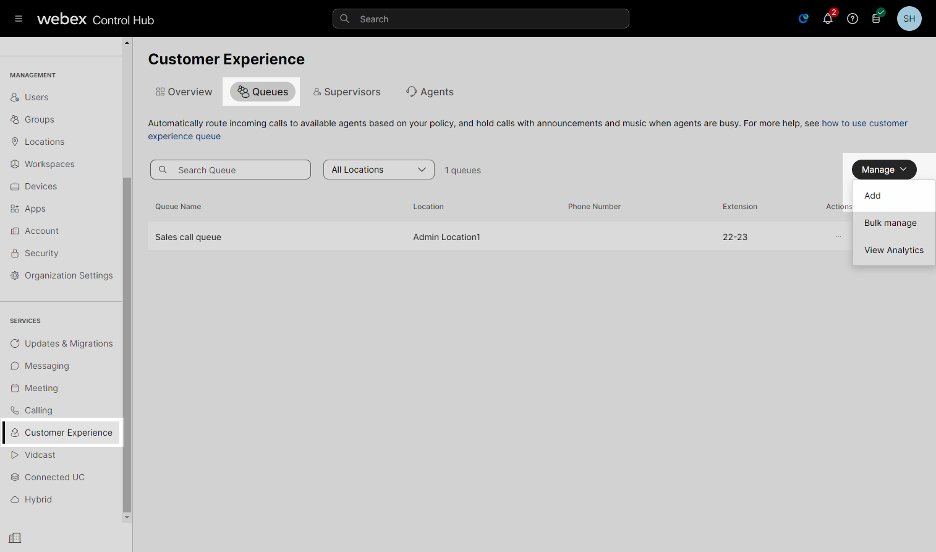Click the Meeting calendar icon
The height and width of the screenshot is (552, 936).
pyautogui.click(x=15, y=388)
